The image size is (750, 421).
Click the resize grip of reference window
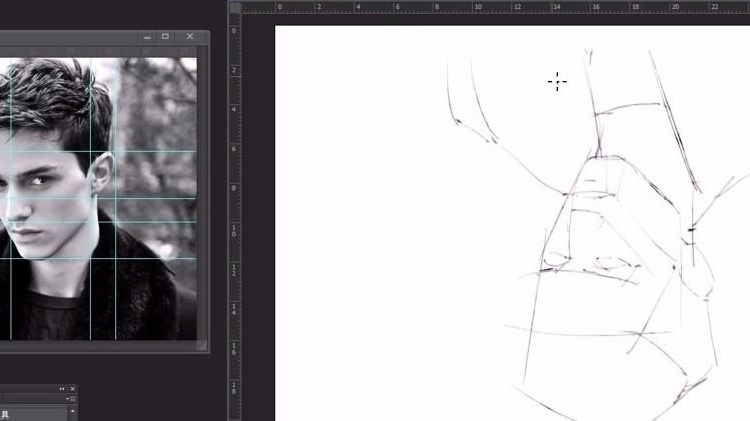[203, 346]
